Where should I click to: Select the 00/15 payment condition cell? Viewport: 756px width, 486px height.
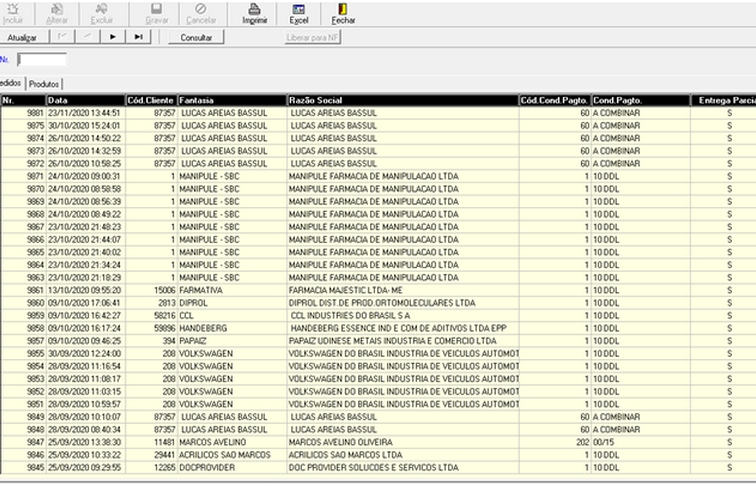click(x=641, y=442)
